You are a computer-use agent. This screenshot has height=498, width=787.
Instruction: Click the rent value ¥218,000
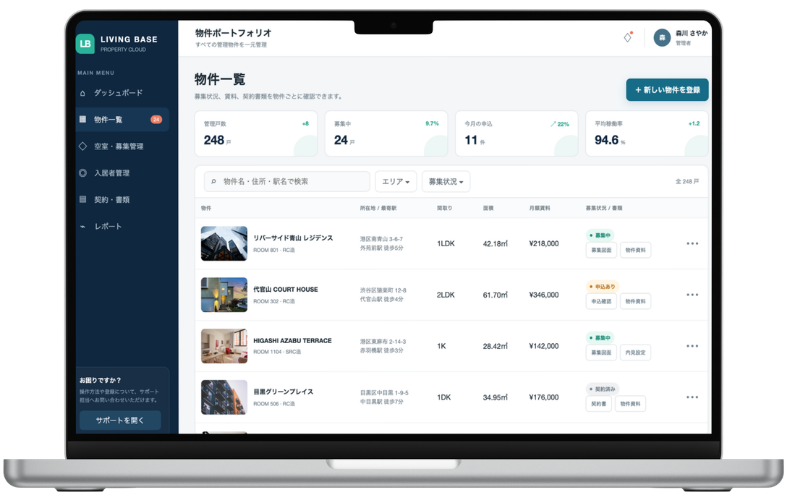point(544,243)
